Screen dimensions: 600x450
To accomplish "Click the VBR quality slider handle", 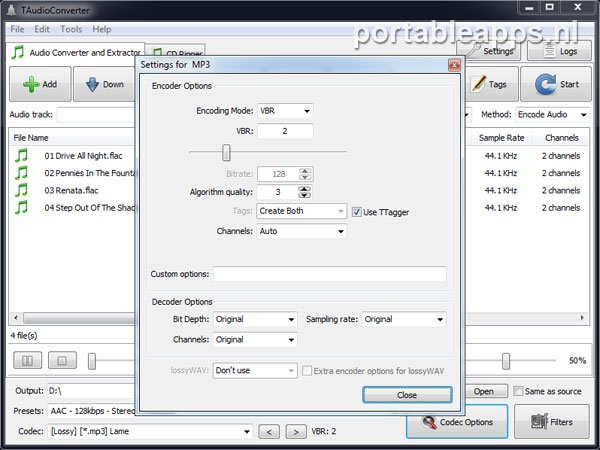I will click(x=226, y=152).
